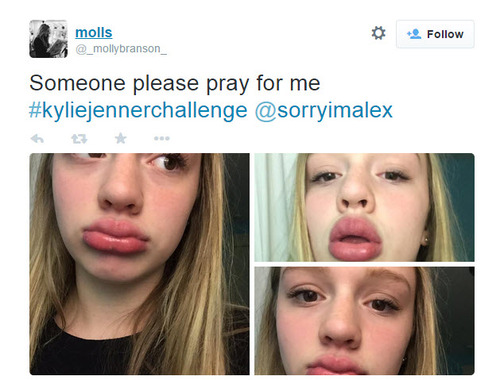
Task: Click the hash symbol of the hashtag
Action: point(35,110)
